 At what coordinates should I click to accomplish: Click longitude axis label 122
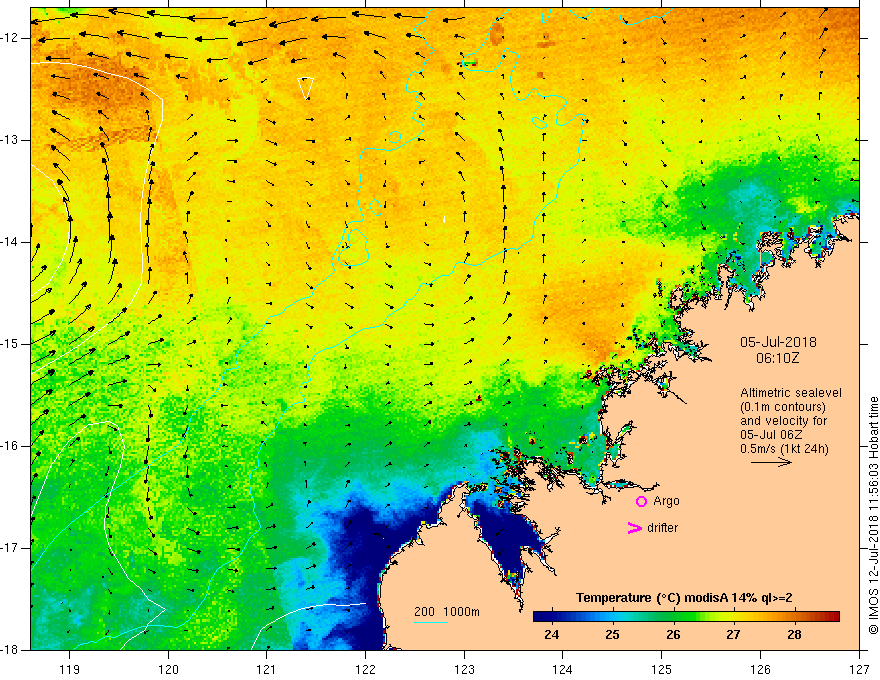click(x=365, y=669)
